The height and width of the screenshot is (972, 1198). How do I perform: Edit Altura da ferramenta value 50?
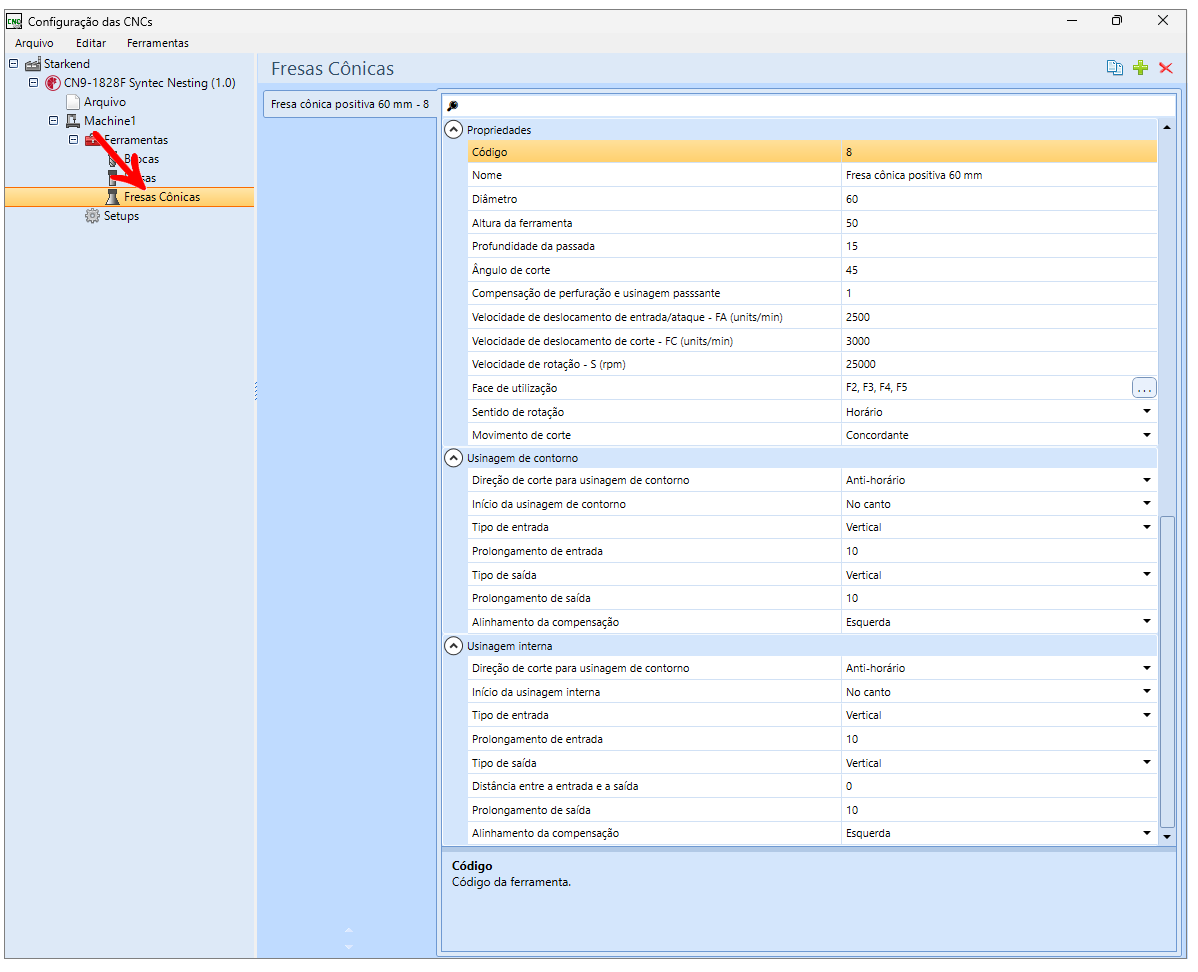coord(999,223)
